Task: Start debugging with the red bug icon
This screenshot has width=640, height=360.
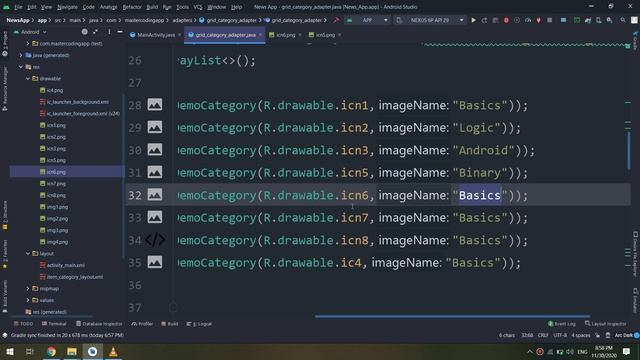Action: pos(506,20)
